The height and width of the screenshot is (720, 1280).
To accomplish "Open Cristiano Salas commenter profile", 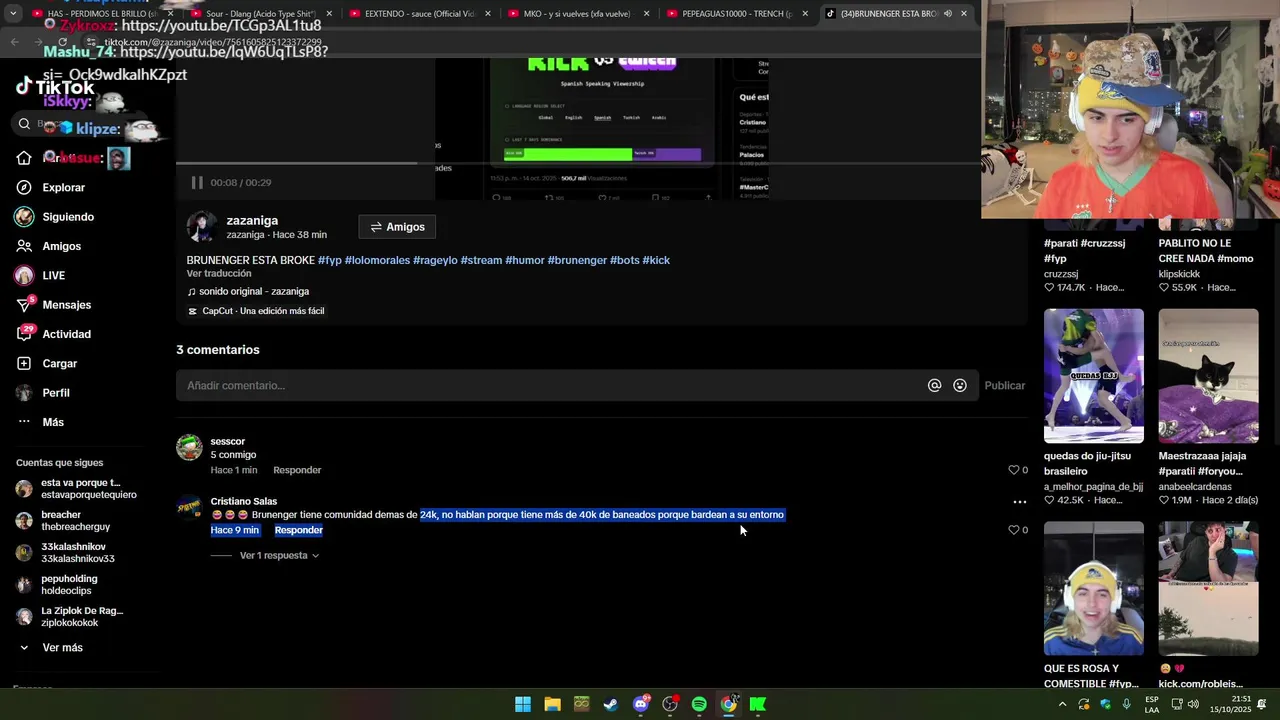I will (243, 501).
